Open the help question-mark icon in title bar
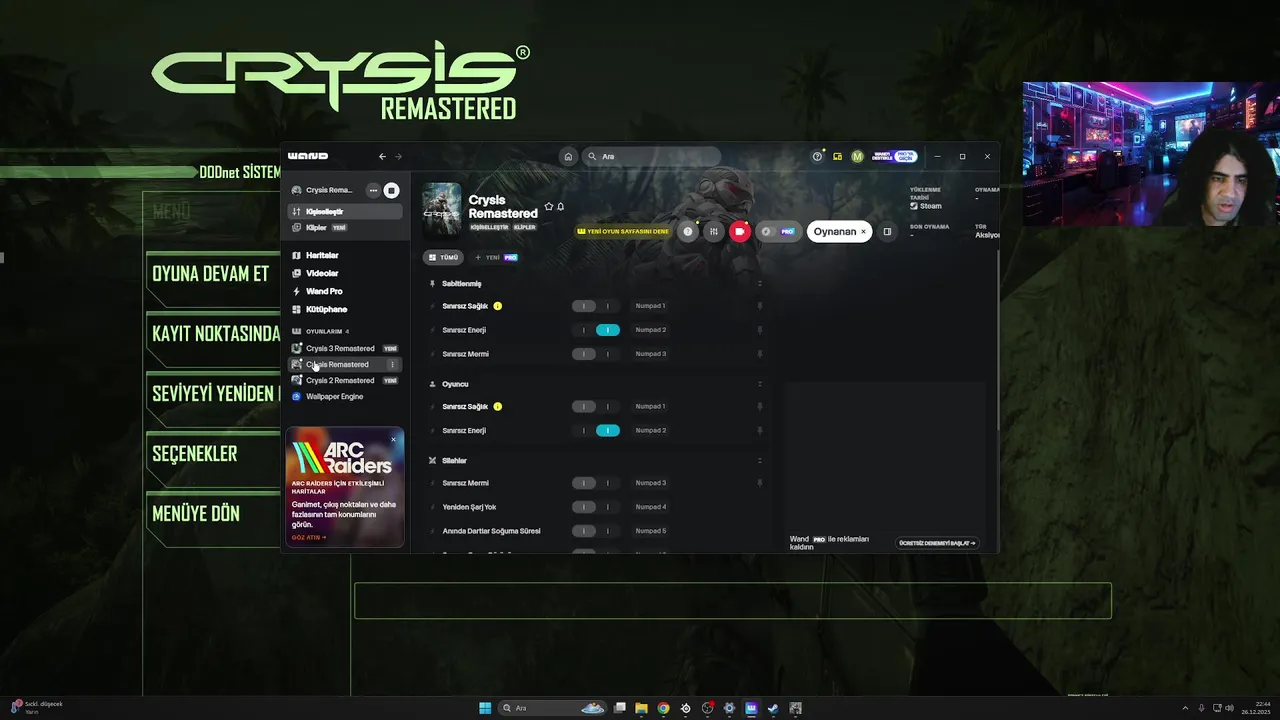 click(817, 156)
